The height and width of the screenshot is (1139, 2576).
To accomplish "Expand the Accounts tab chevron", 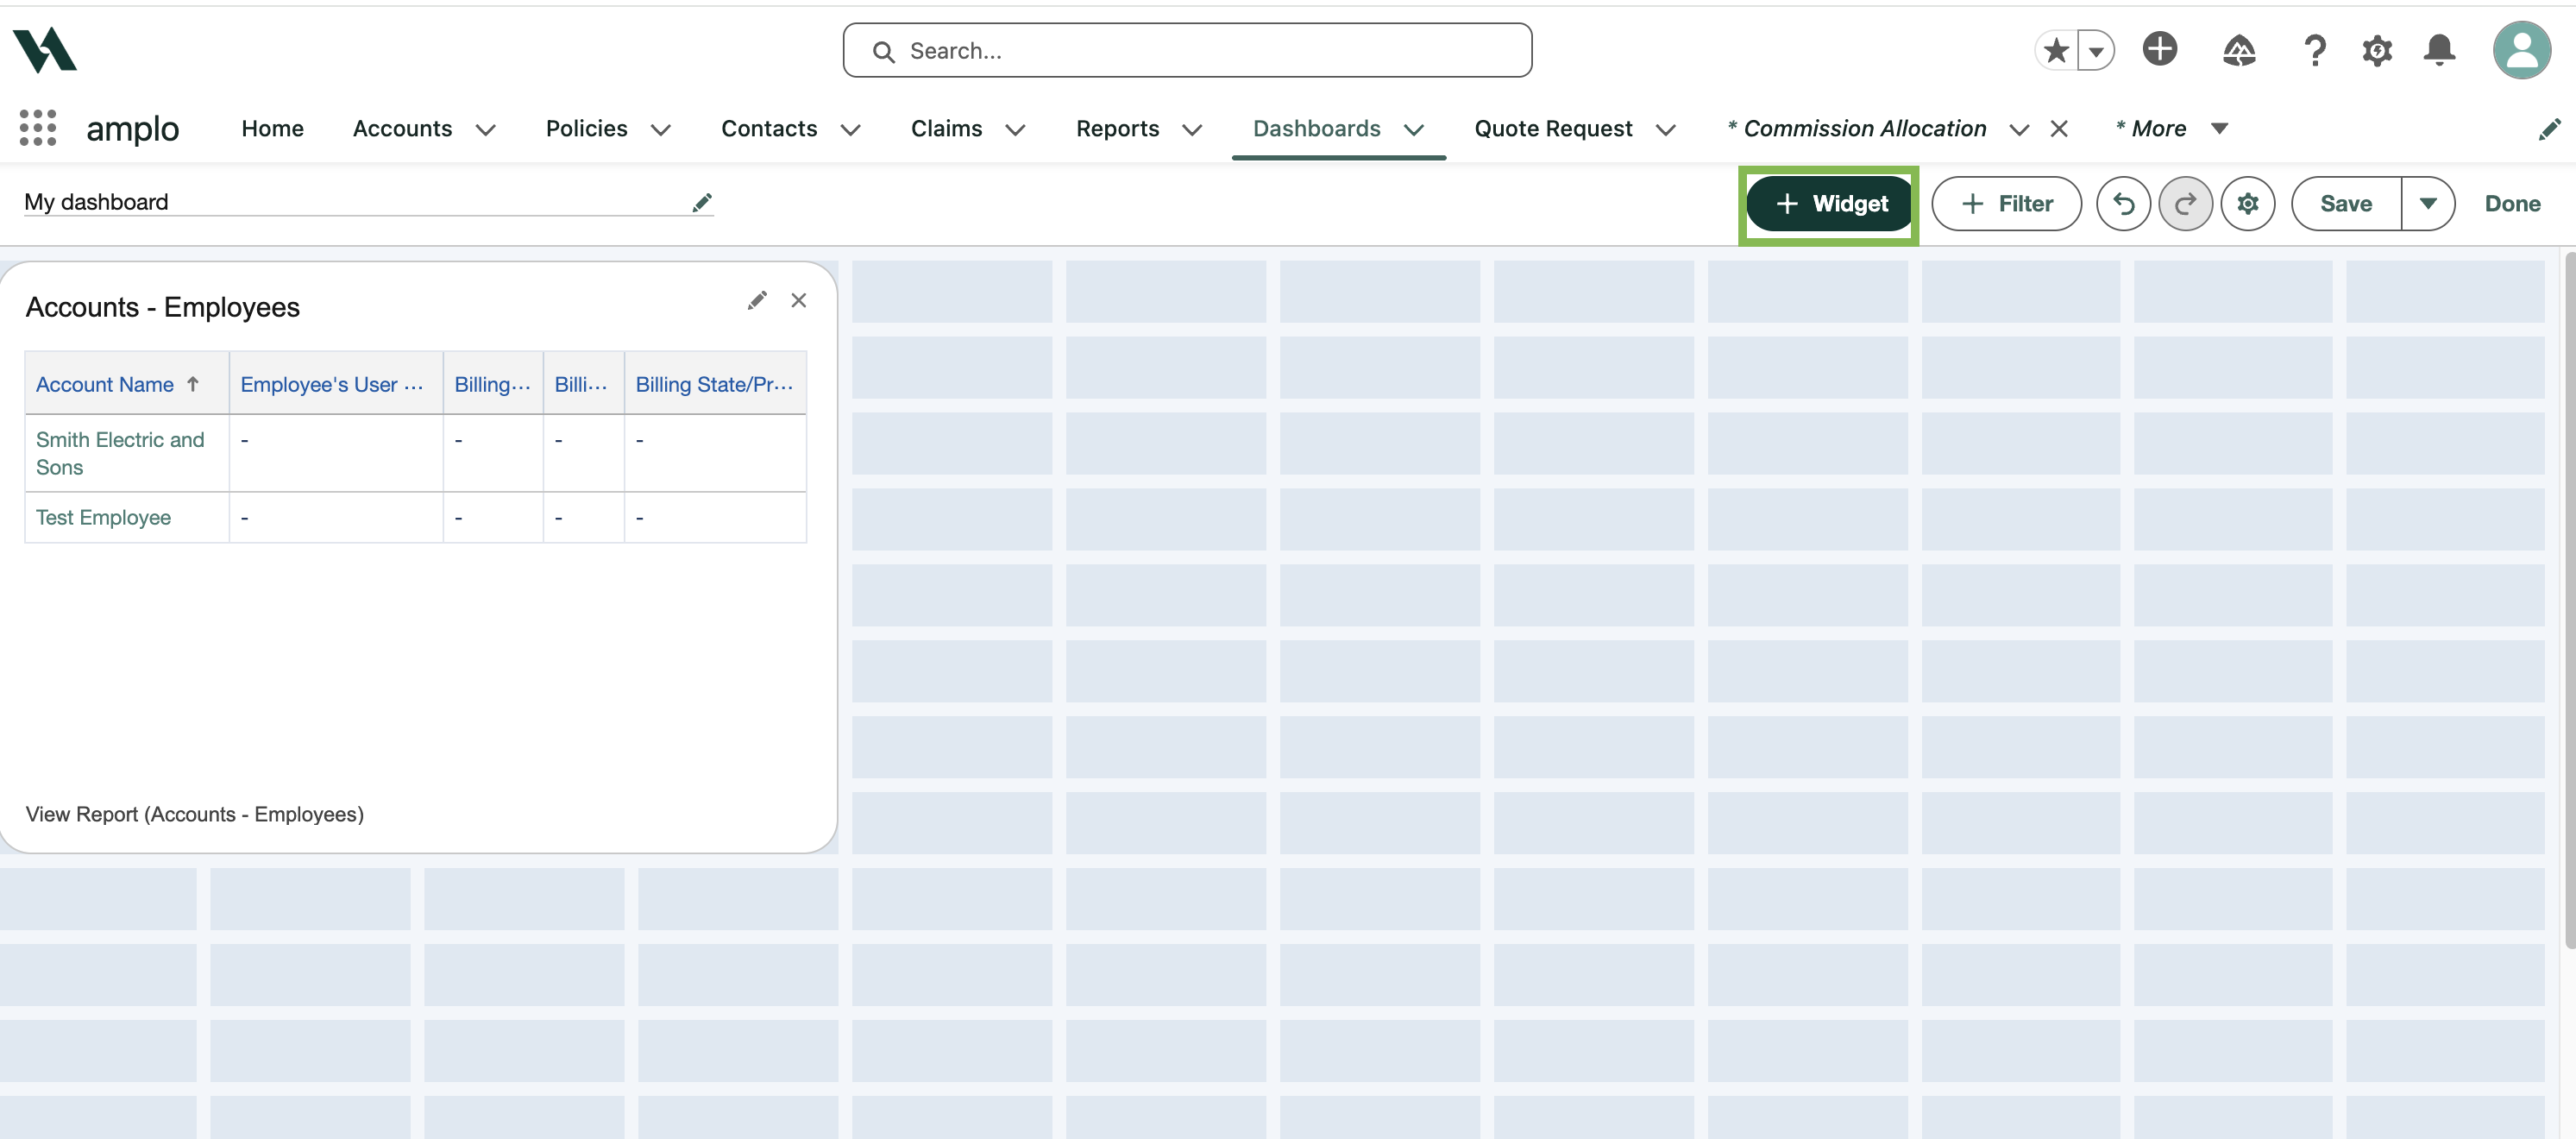I will (x=485, y=130).
